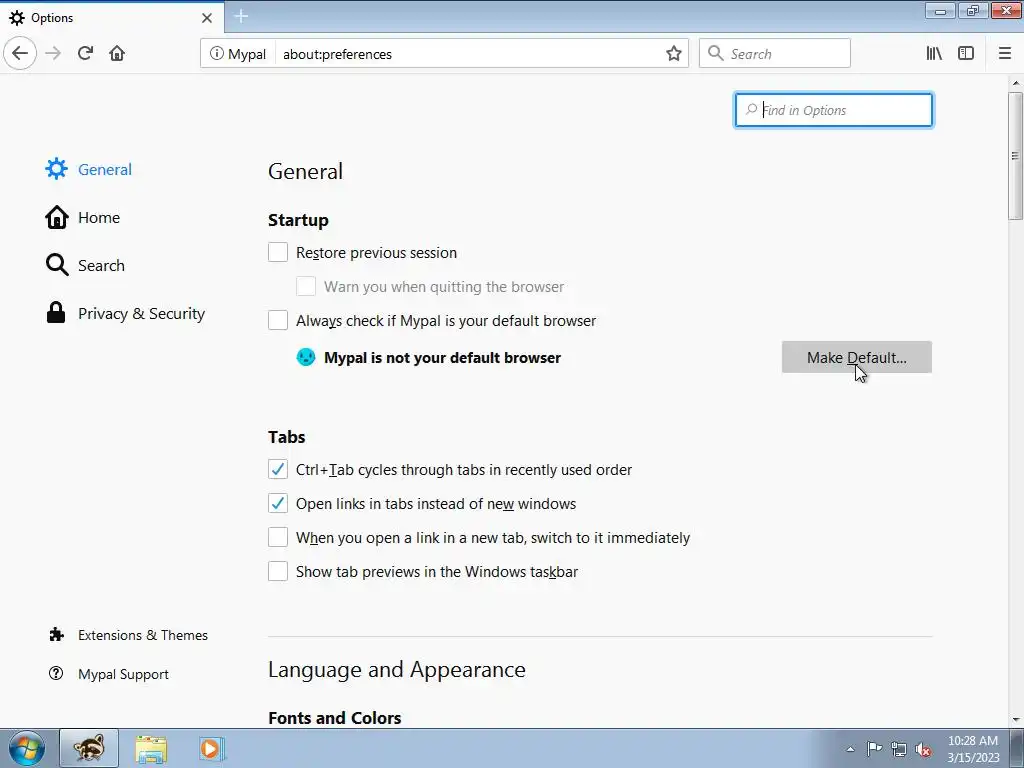Uncheck Ctrl+Tab cycles through tabs option

point(278,469)
